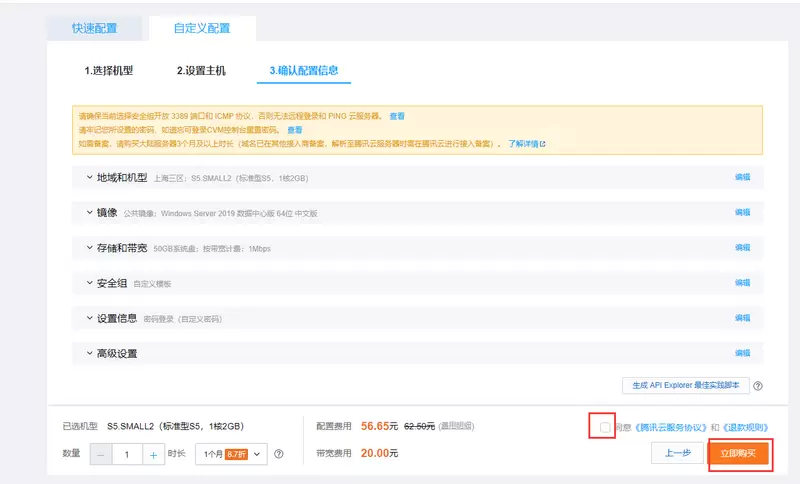The height and width of the screenshot is (484, 800).
Task: Focus the 数量 quantity input field
Action: point(127,454)
